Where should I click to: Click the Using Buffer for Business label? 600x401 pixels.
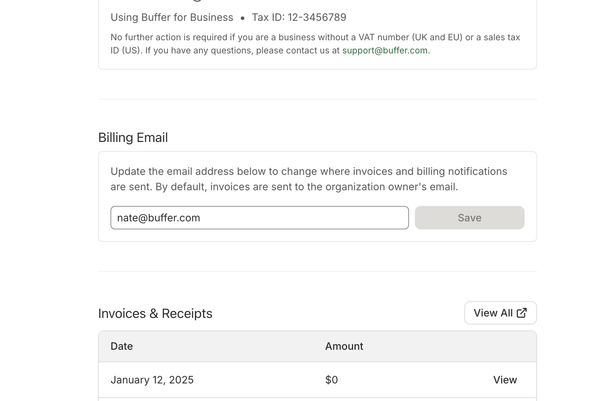pos(171,17)
